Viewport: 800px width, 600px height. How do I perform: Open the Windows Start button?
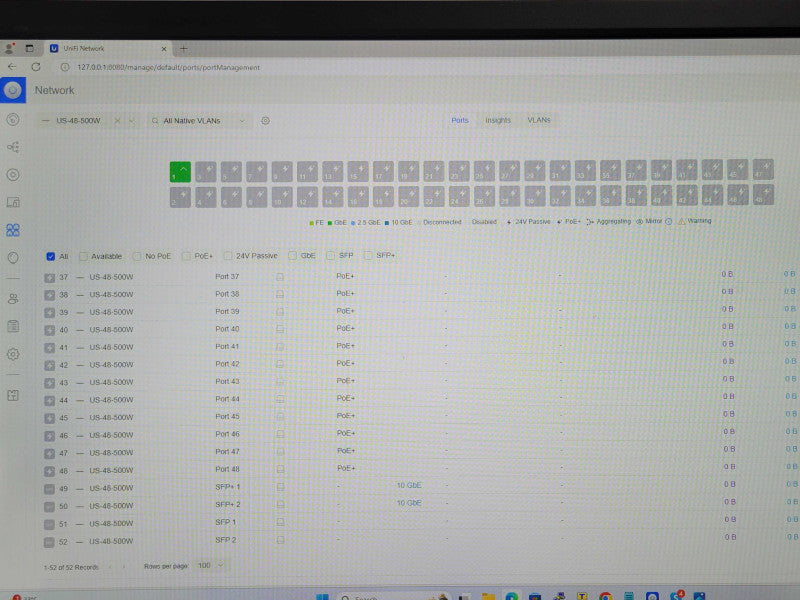click(322, 596)
